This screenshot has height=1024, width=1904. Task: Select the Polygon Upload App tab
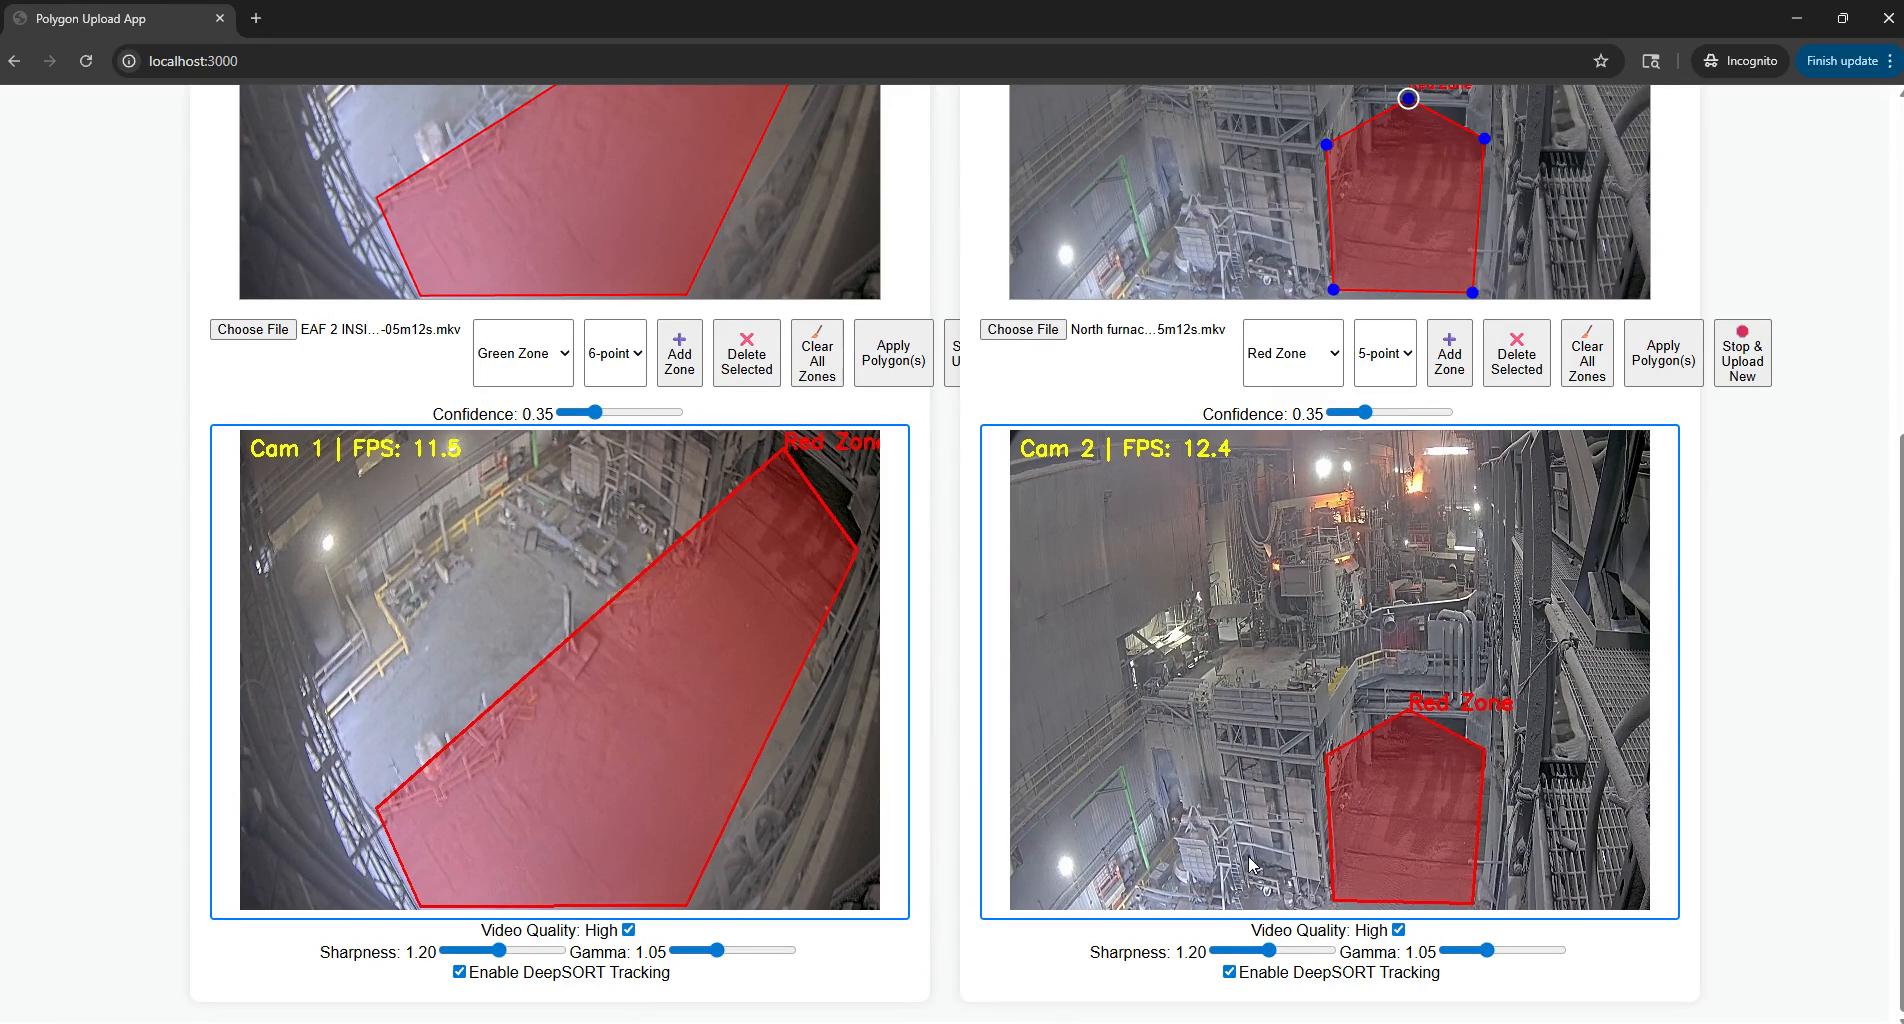click(118, 18)
